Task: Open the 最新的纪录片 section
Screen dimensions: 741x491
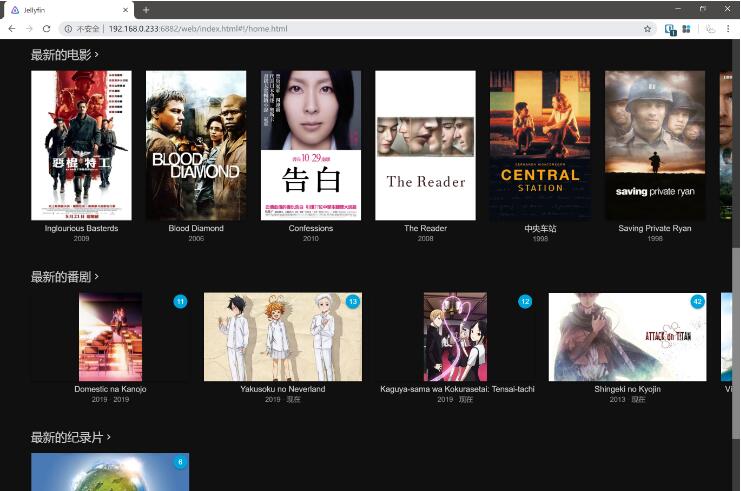Action: click(x=70, y=438)
